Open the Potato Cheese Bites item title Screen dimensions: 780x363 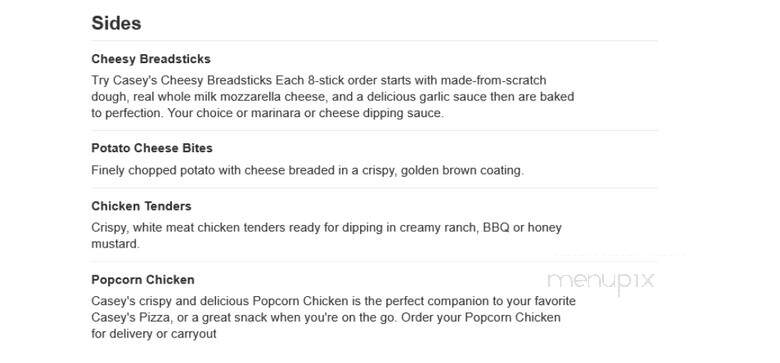click(x=152, y=148)
